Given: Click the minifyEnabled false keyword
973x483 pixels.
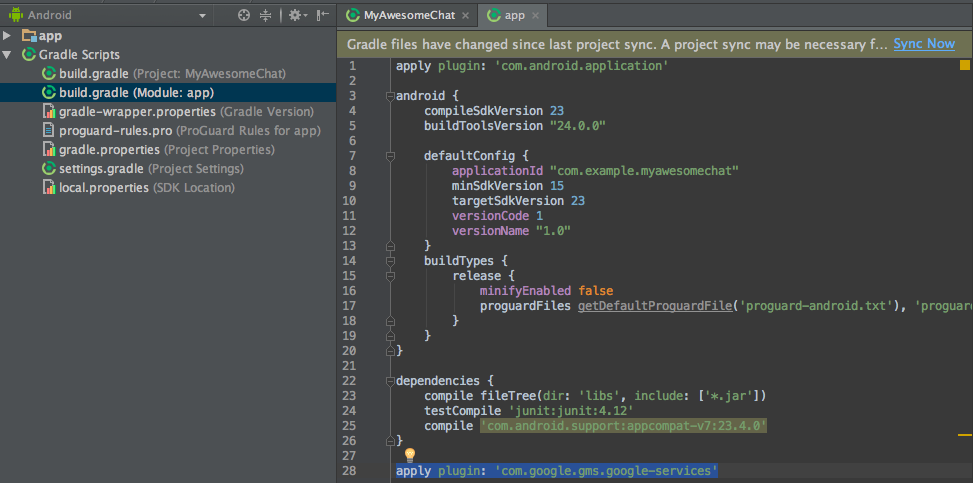Looking at the screenshot, I should [x=596, y=291].
